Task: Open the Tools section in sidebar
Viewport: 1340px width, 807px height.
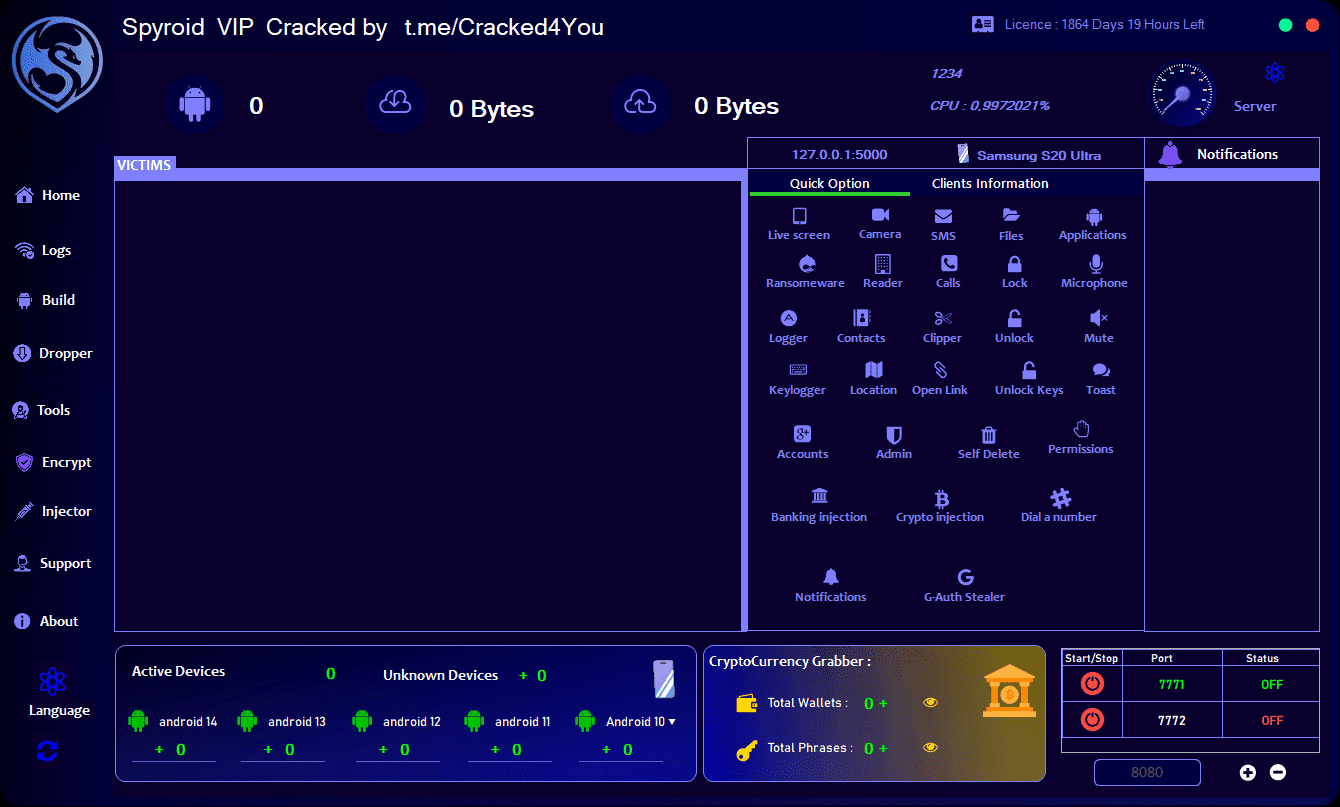Action: pos(41,410)
